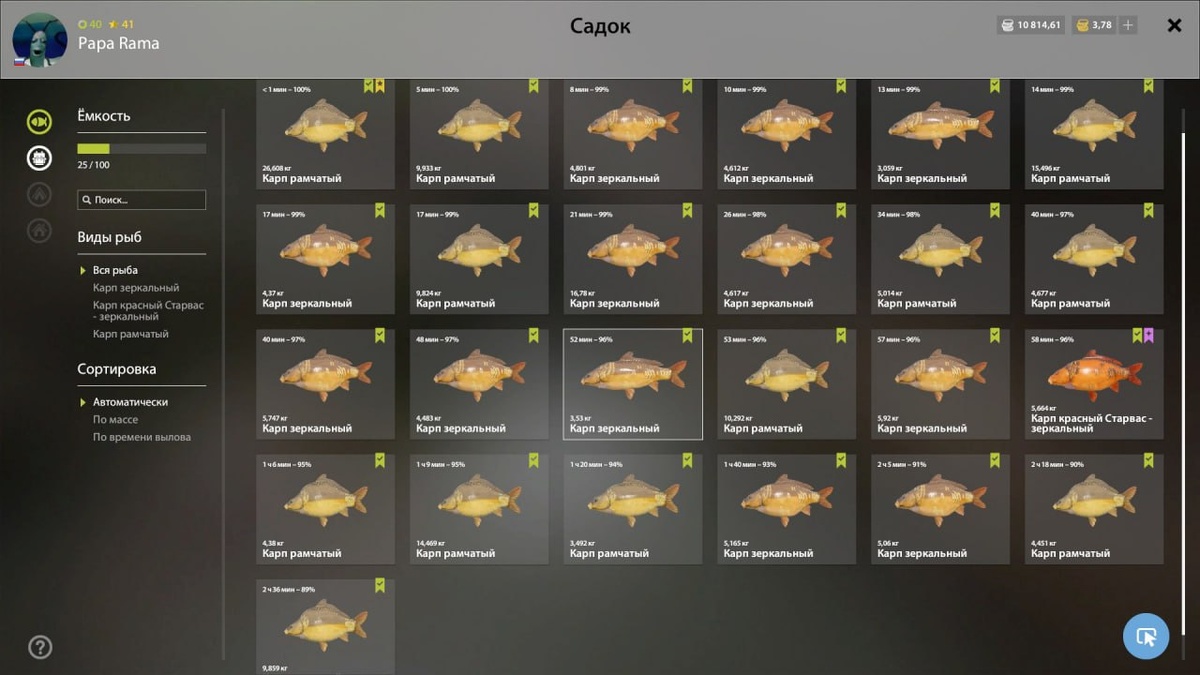Viewport: 1200px width, 675px height.
Task: Filter by 'Карп зеркальный' species
Action: coord(136,288)
